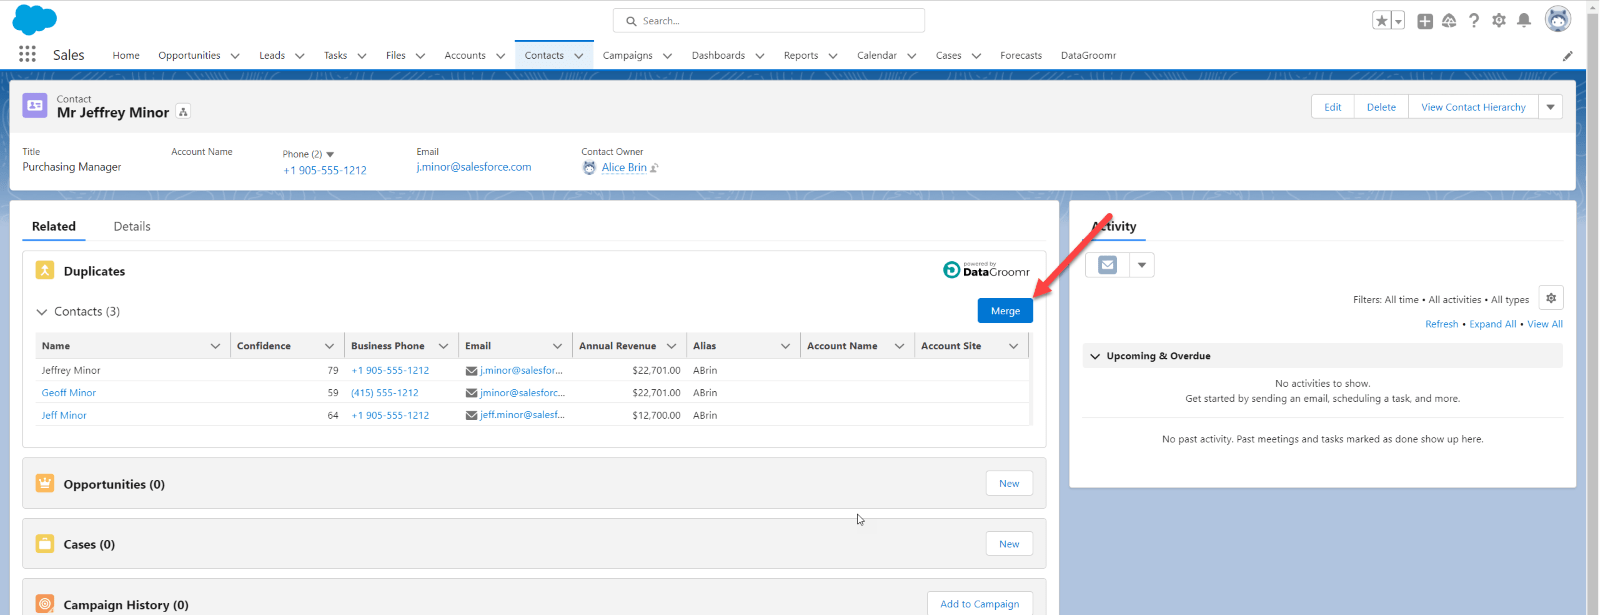Click the Cases related list icon

tap(45, 544)
